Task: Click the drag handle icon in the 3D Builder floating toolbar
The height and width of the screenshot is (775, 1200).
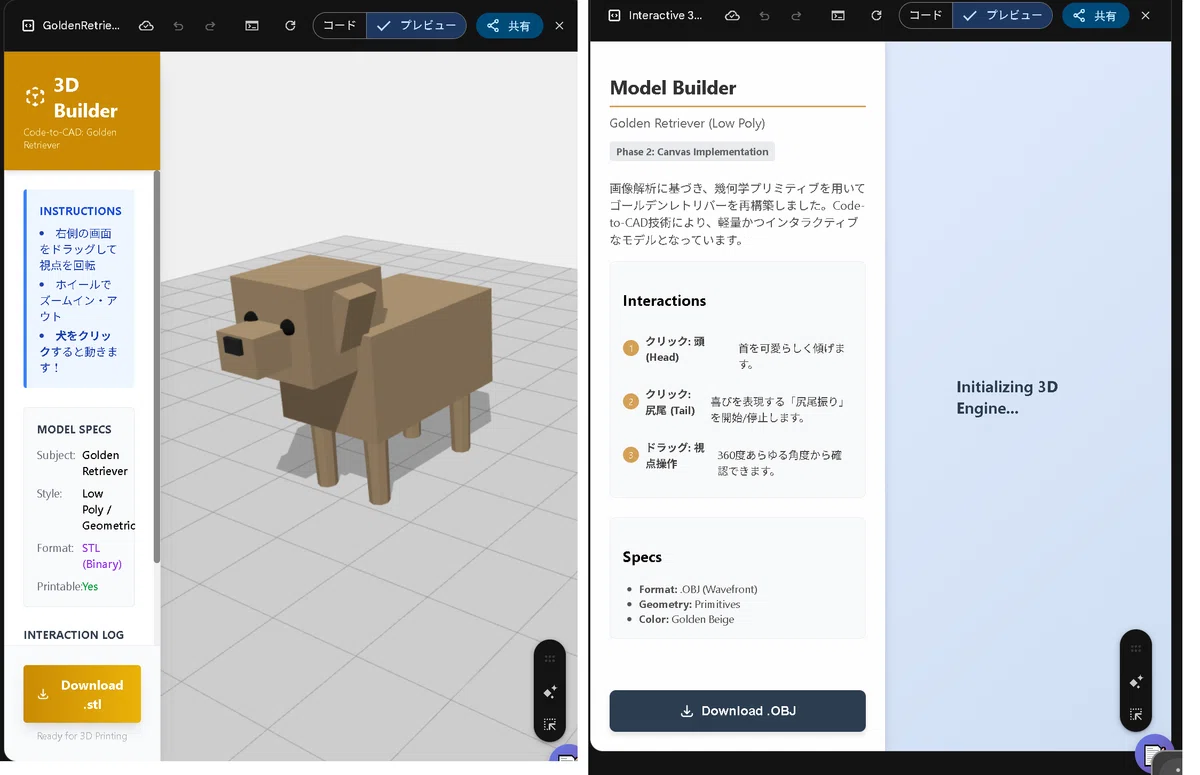Action: click(x=550, y=659)
